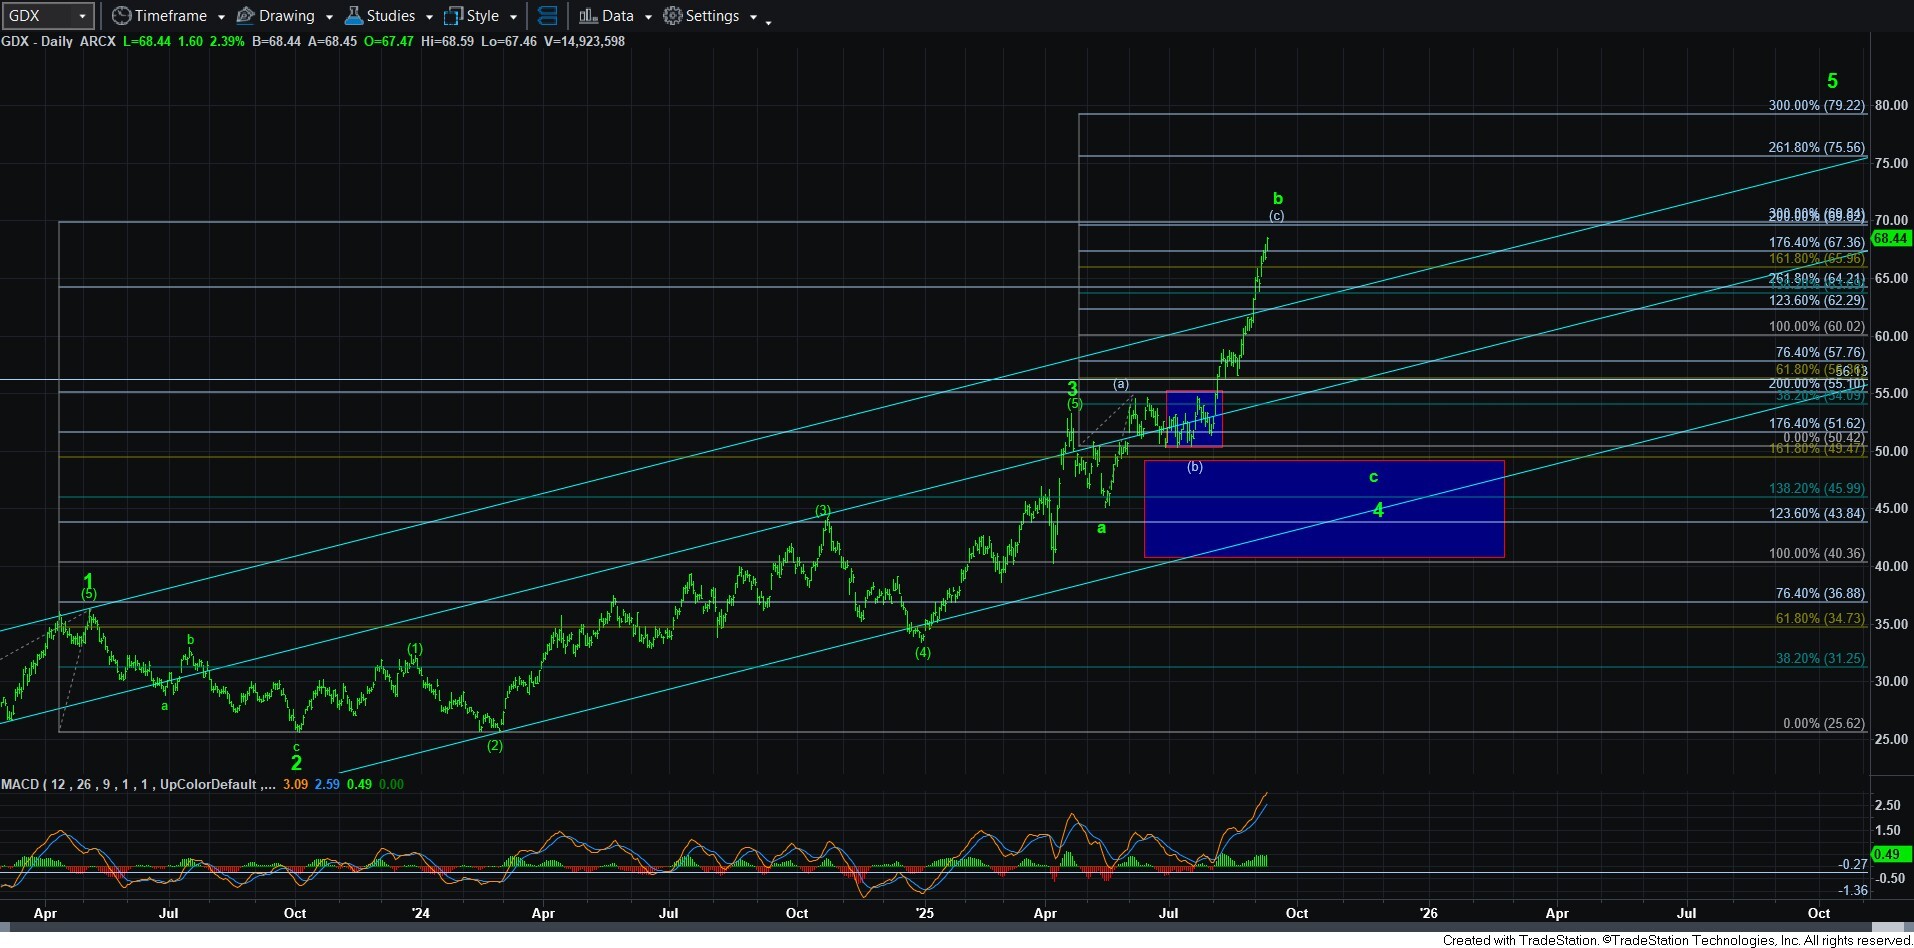Select the '76.40% (36.88)' Fibonacci label

pos(1820,593)
